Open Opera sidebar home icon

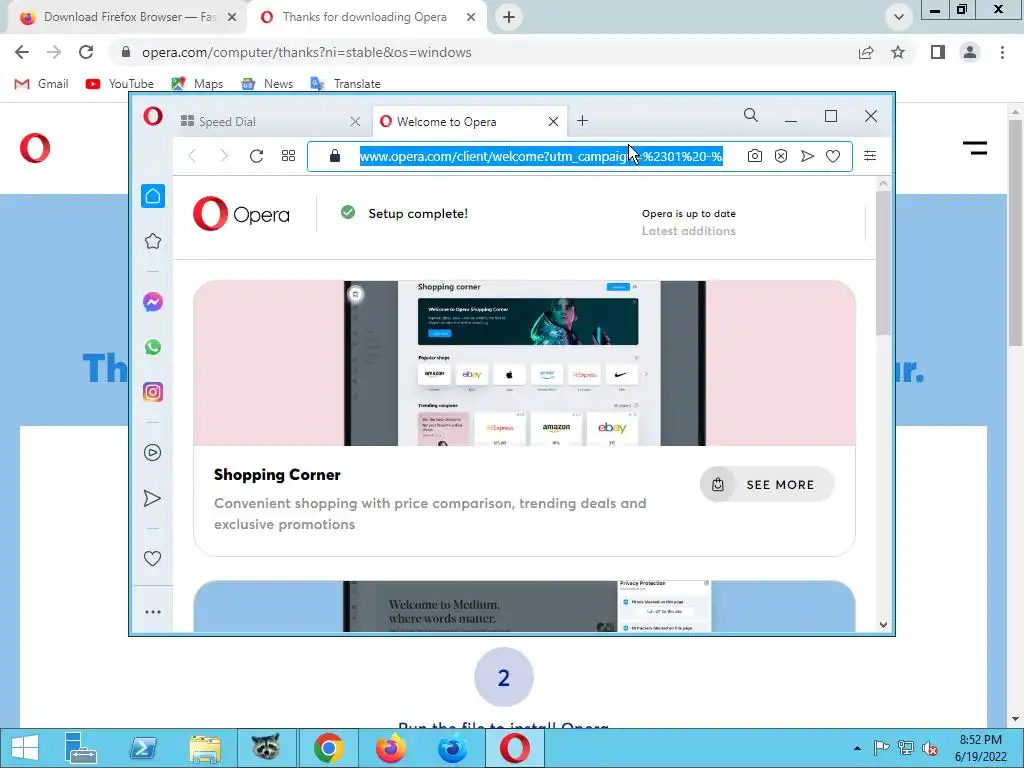[153, 196]
